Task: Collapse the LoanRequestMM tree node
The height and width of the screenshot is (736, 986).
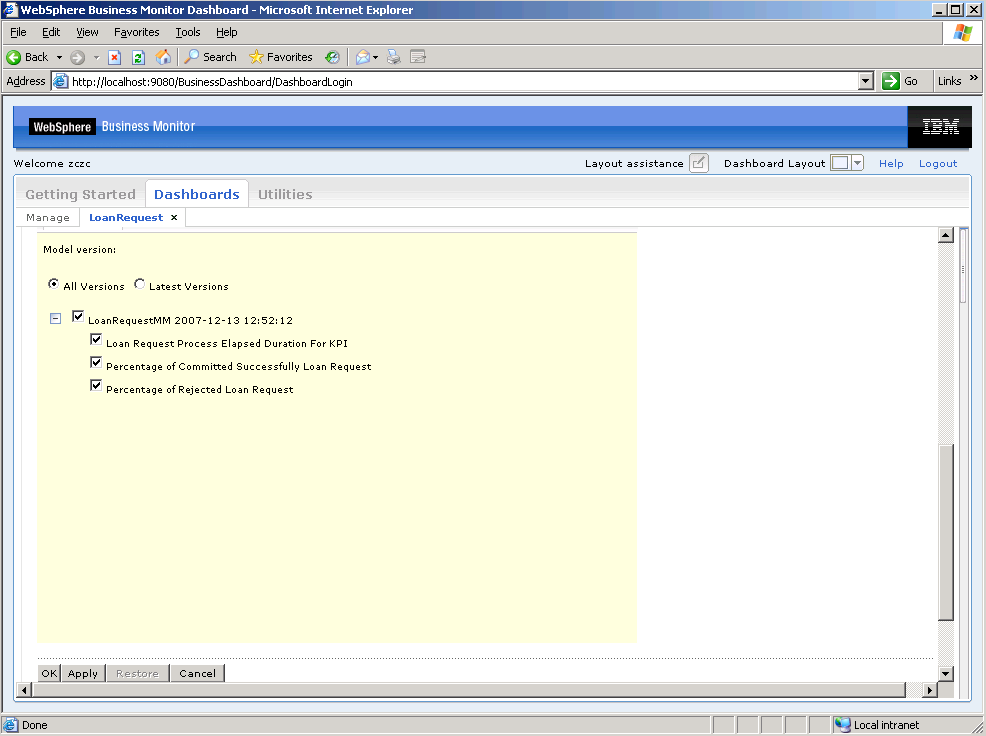Action: 55,318
